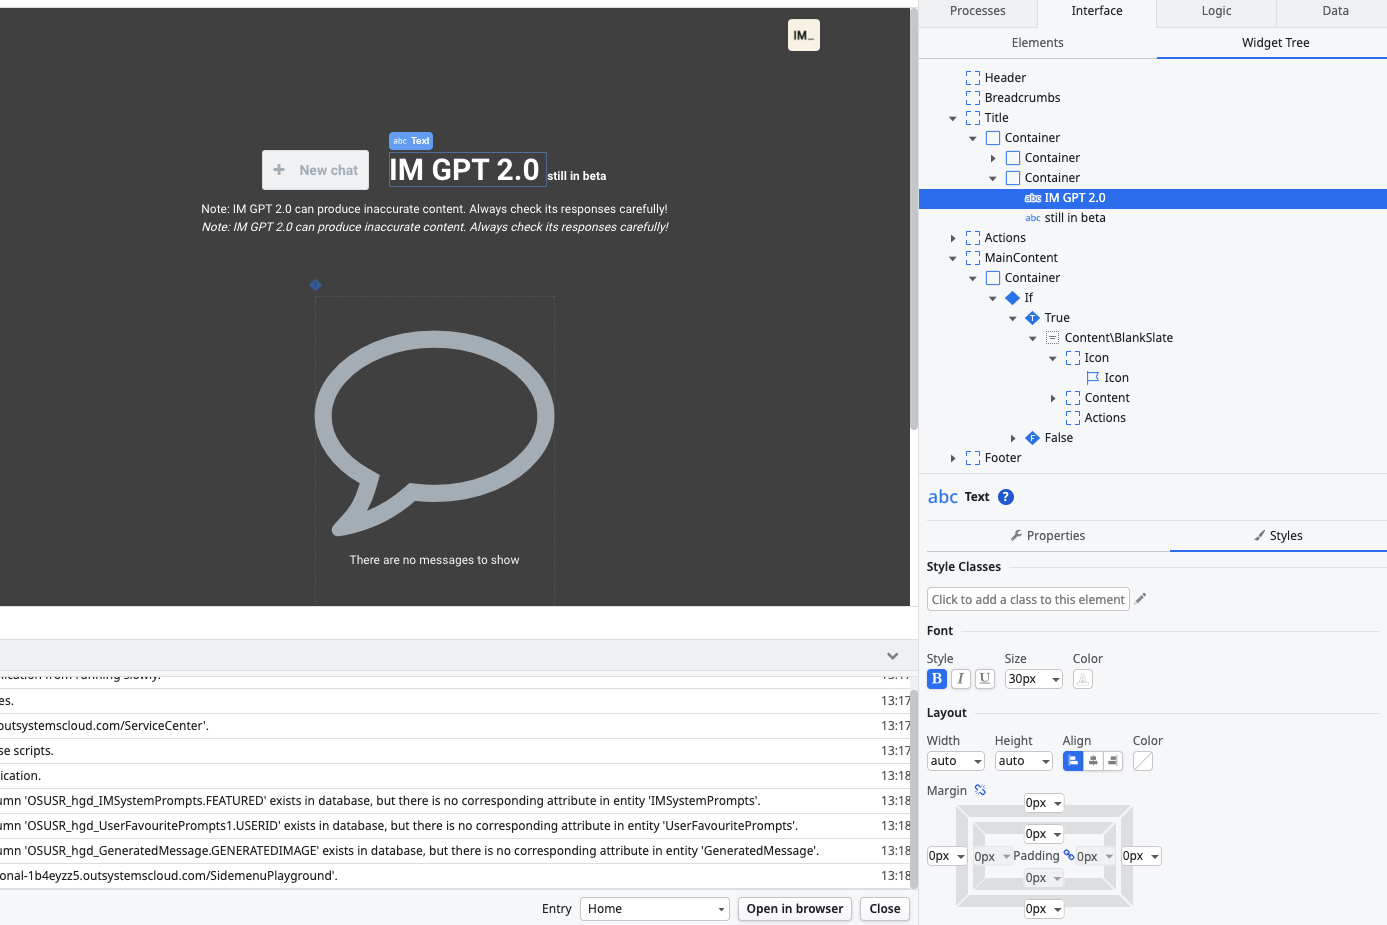Expand the Actions node in widget tree
Image resolution: width=1387 pixels, height=925 pixels.
click(953, 238)
